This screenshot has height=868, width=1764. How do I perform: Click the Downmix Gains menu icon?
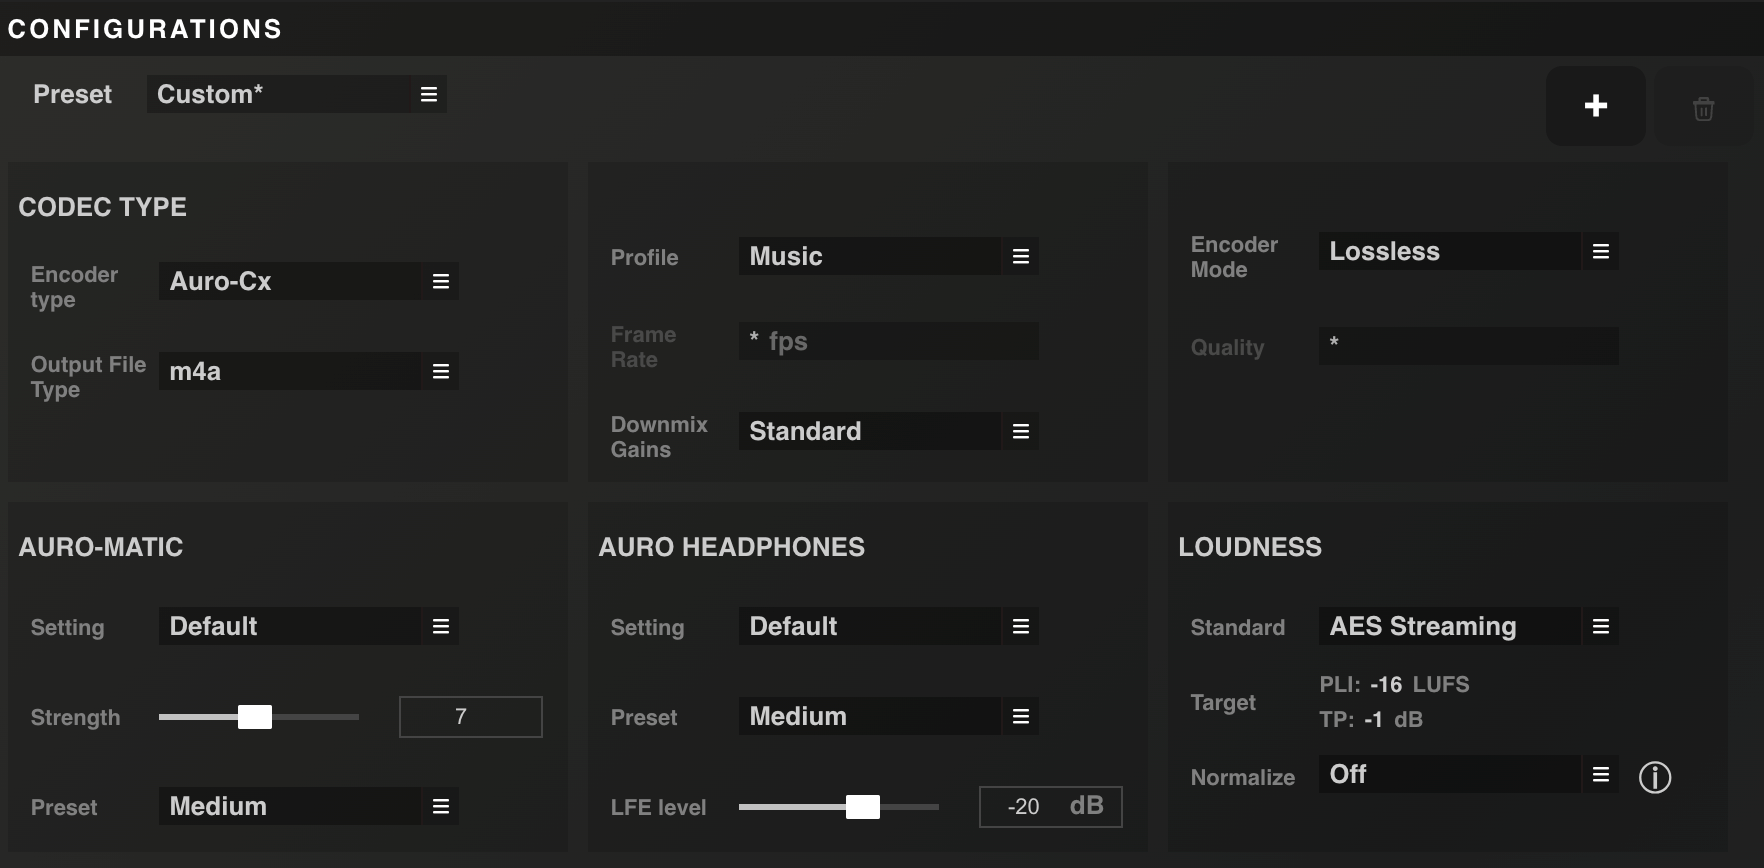pos(1021,431)
